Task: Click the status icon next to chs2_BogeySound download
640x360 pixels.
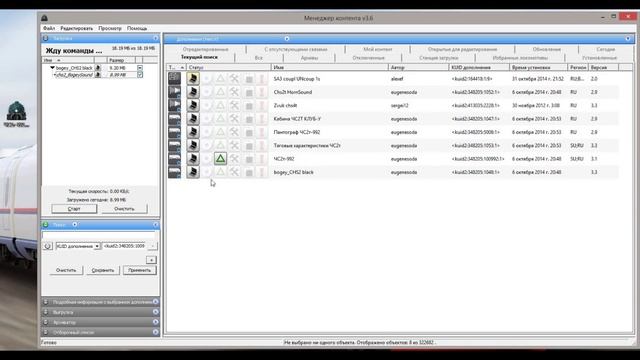Action: point(98,75)
